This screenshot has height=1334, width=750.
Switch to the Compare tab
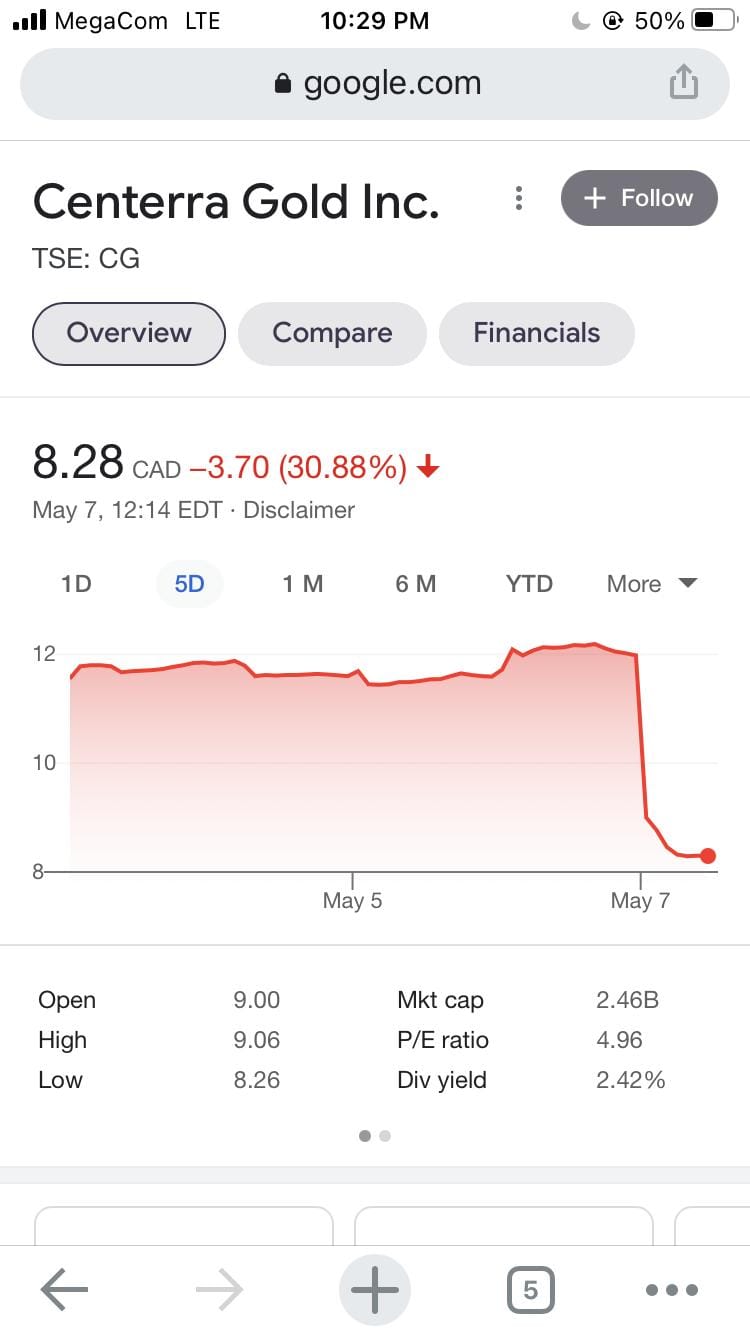tap(332, 333)
